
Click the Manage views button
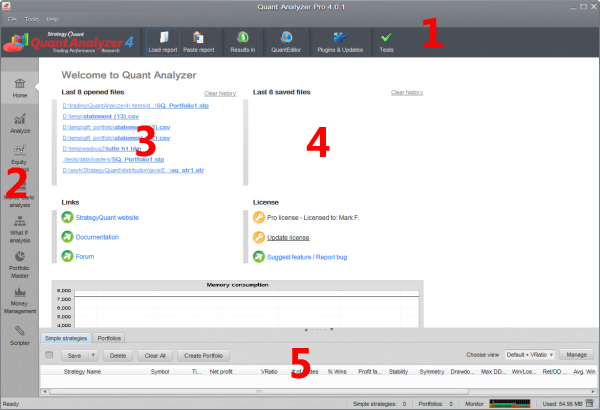[576, 354]
